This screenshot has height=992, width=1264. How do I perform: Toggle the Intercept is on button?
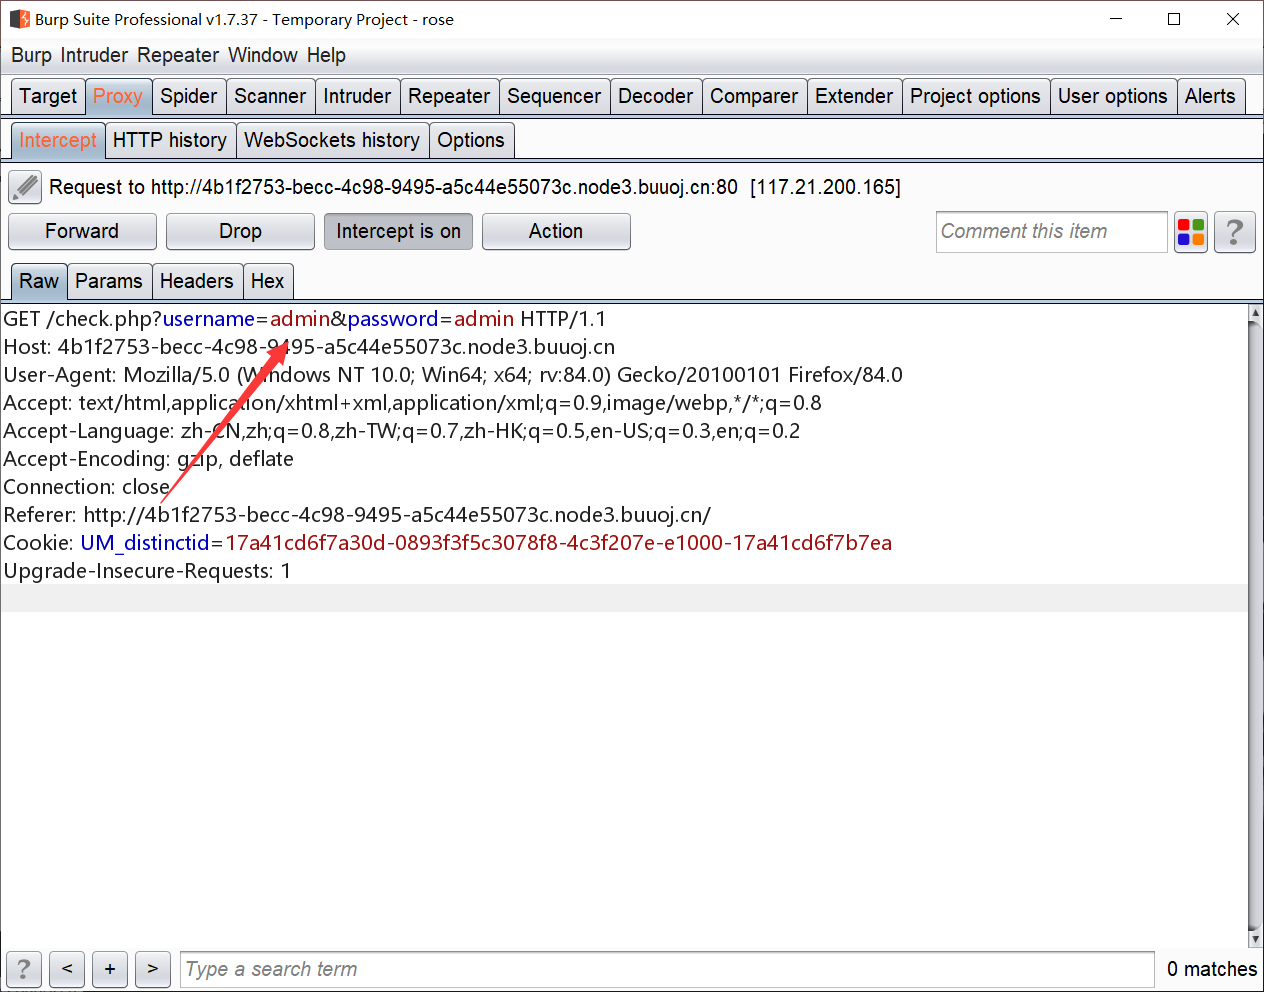point(398,231)
